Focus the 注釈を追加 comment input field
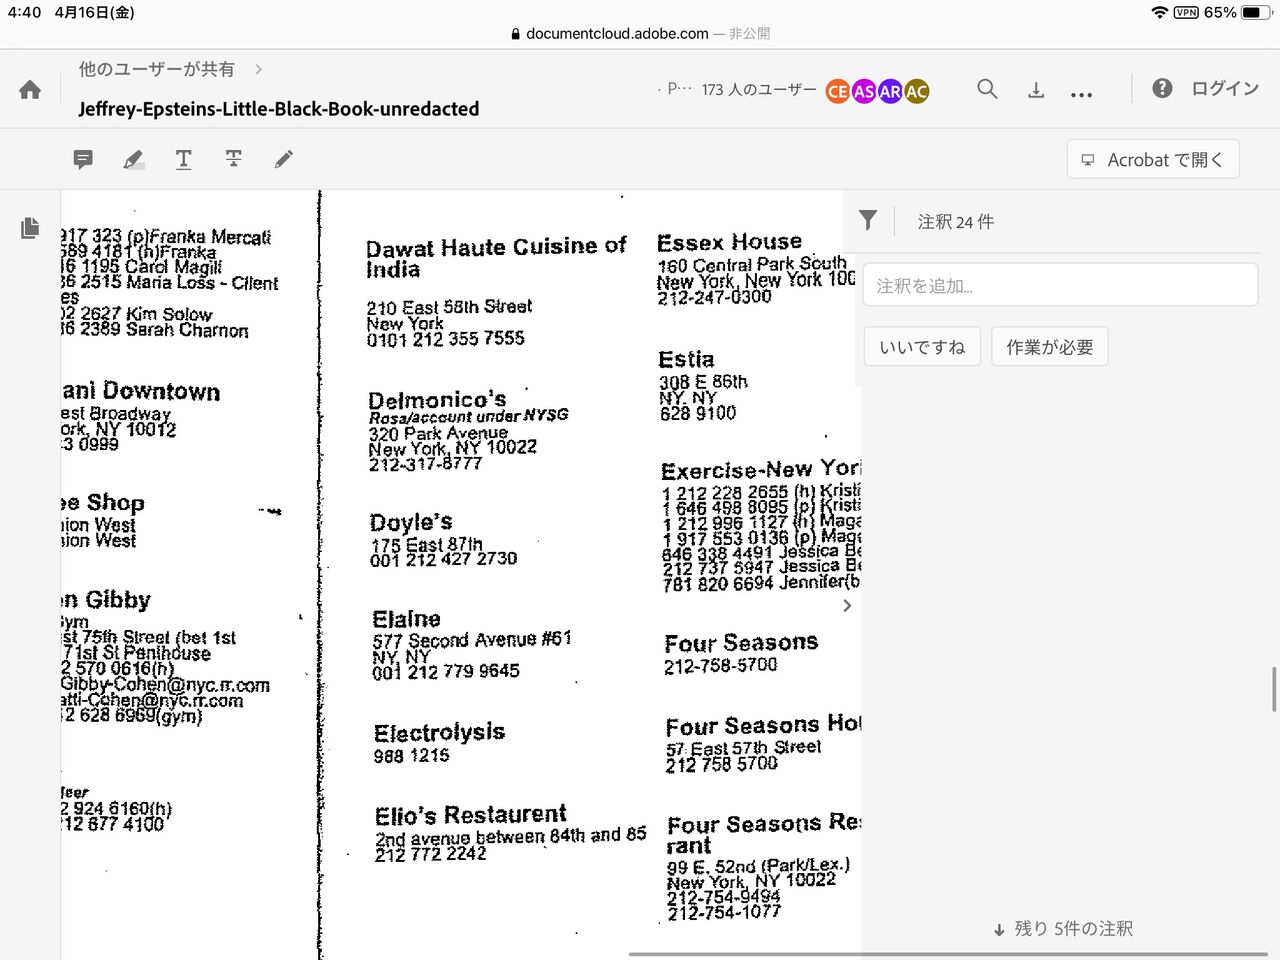The width and height of the screenshot is (1280, 960). tap(1060, 285)
